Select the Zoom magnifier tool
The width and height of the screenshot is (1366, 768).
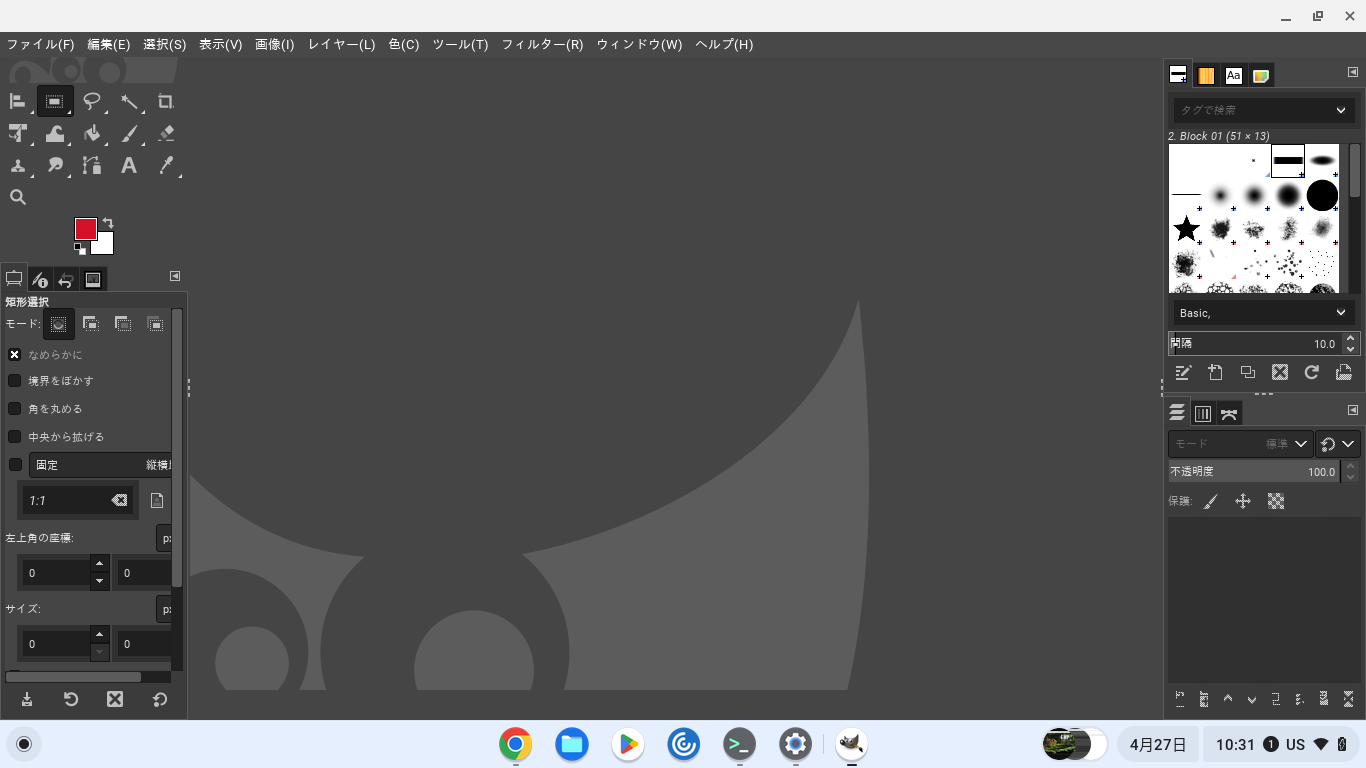click(x=18, y=197)
